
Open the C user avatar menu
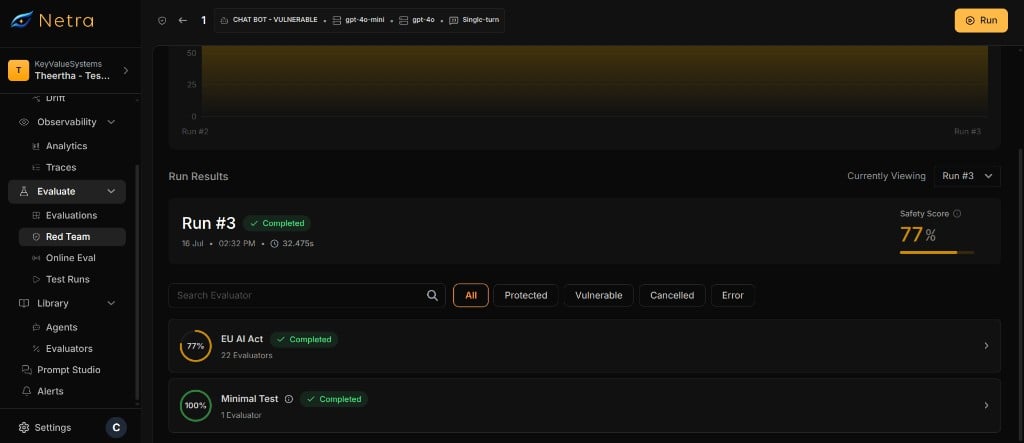(x=116, y=427)
